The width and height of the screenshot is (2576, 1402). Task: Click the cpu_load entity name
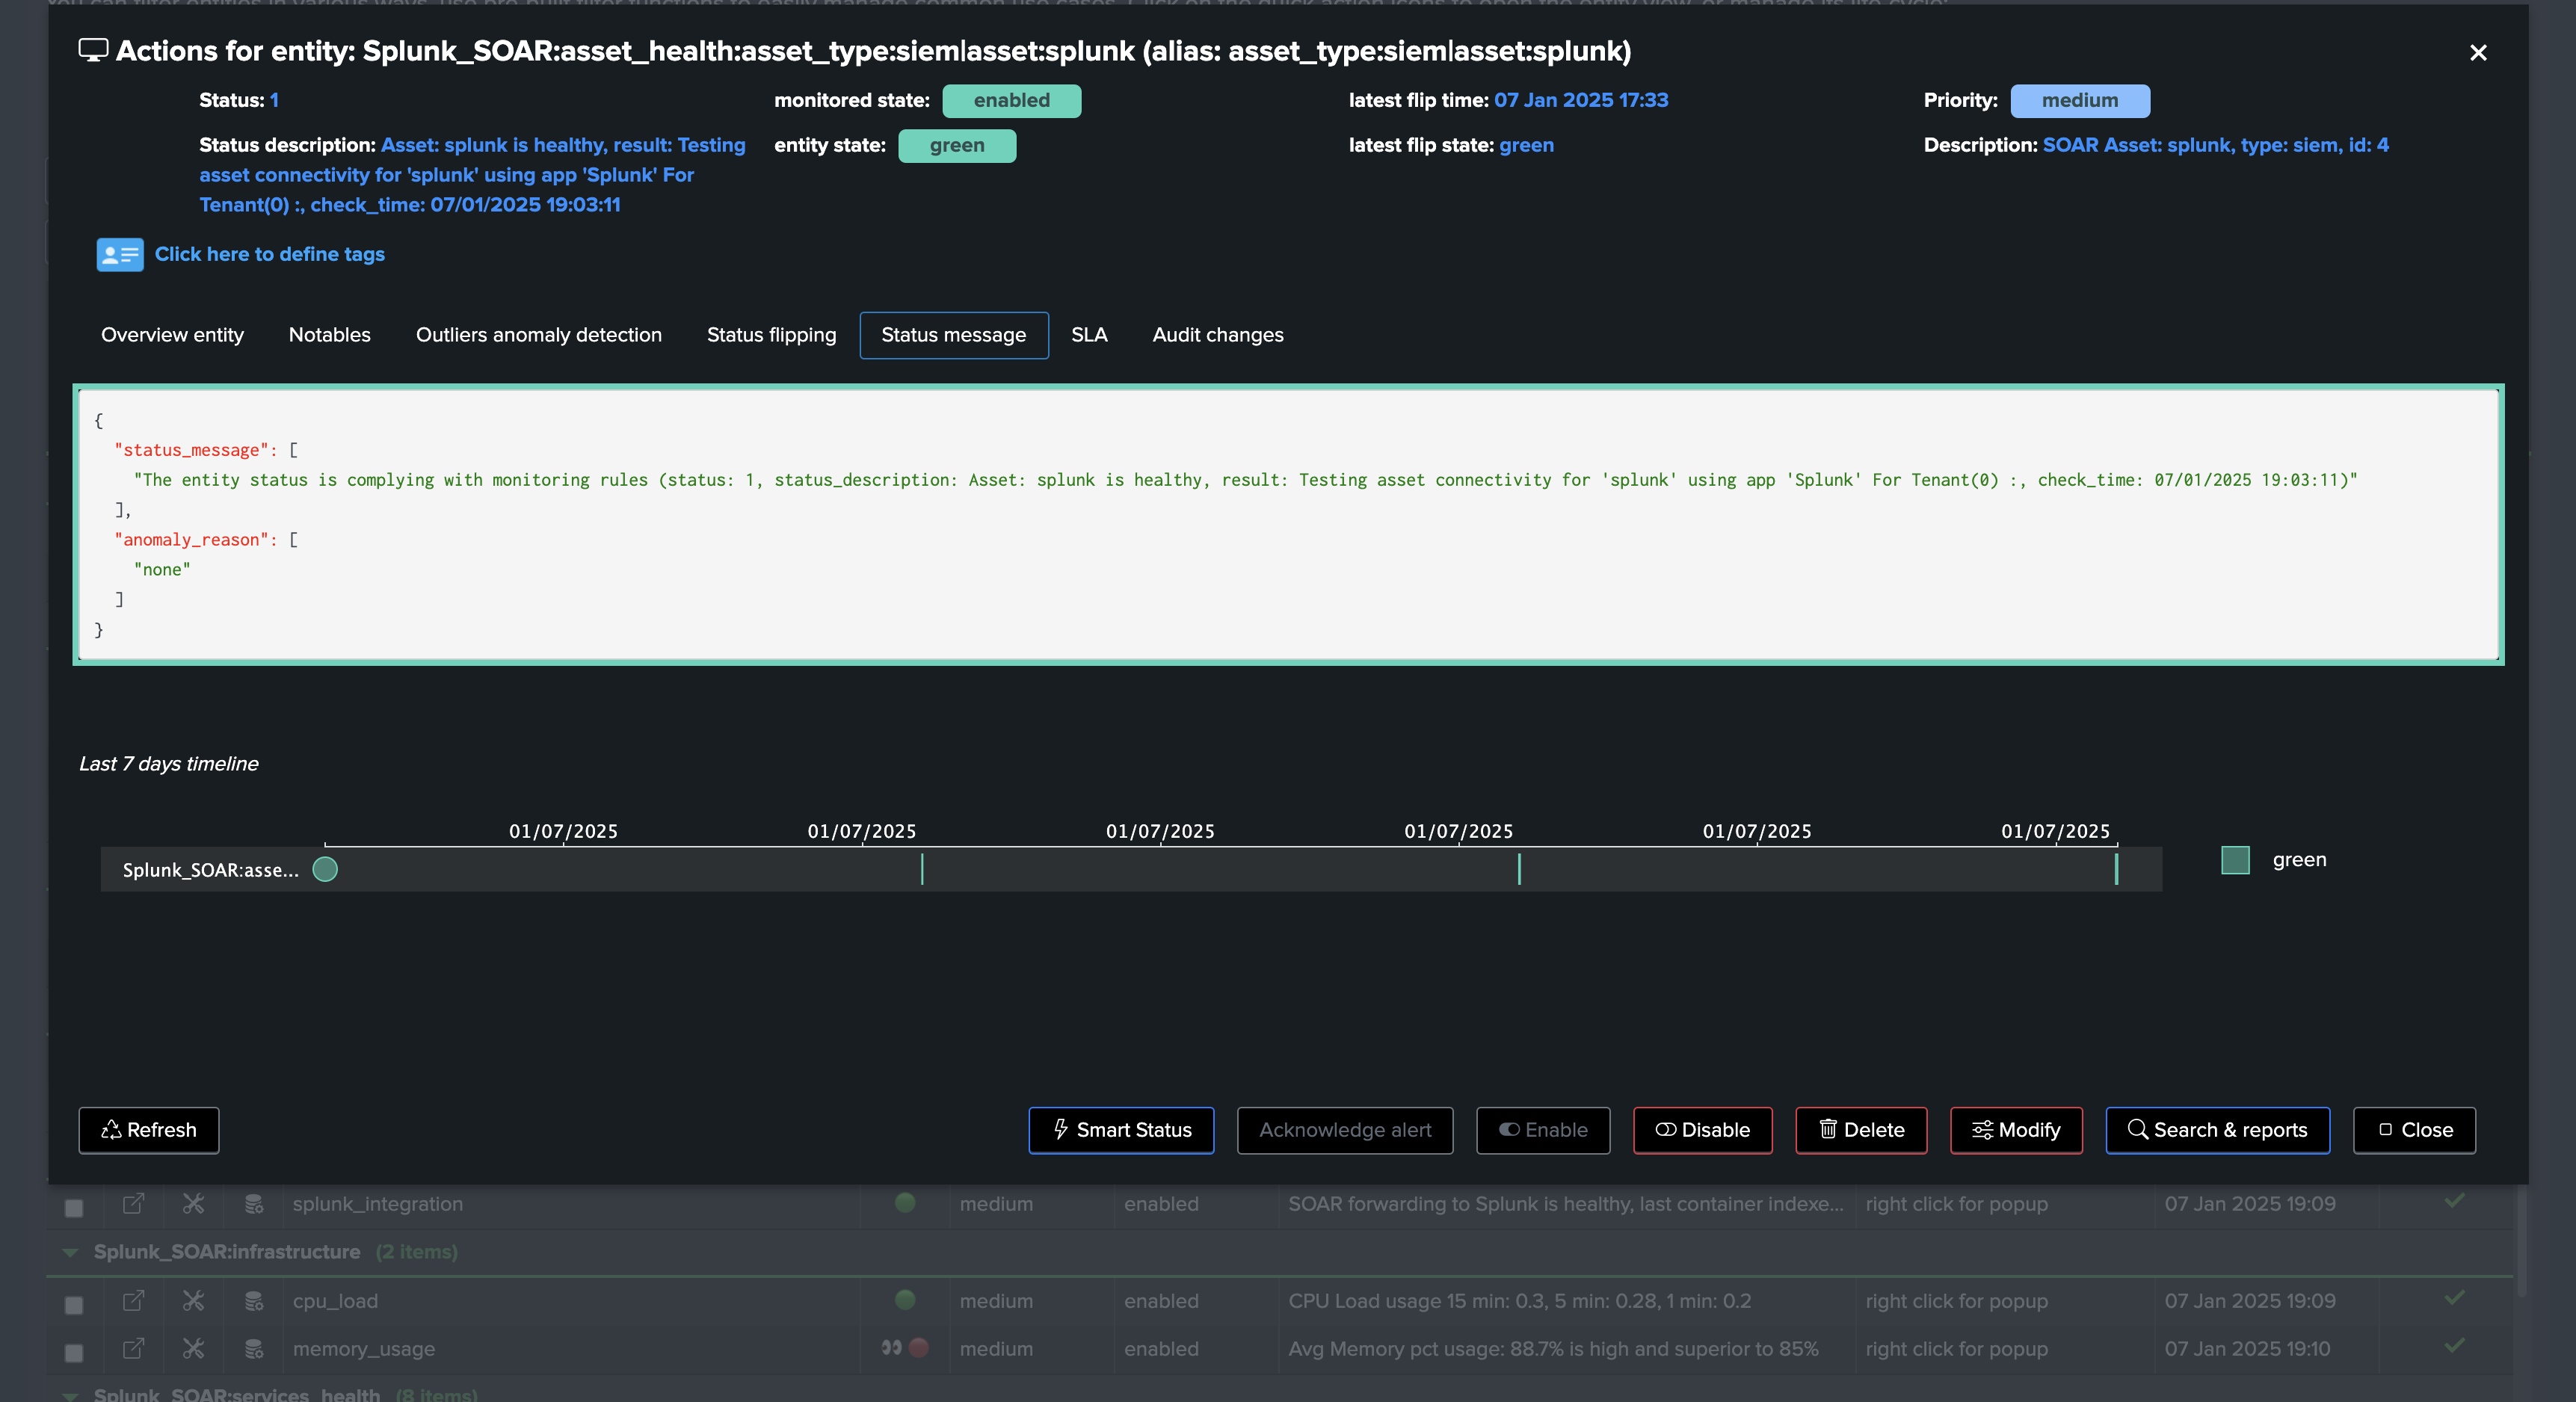(x=335, y=1301)
